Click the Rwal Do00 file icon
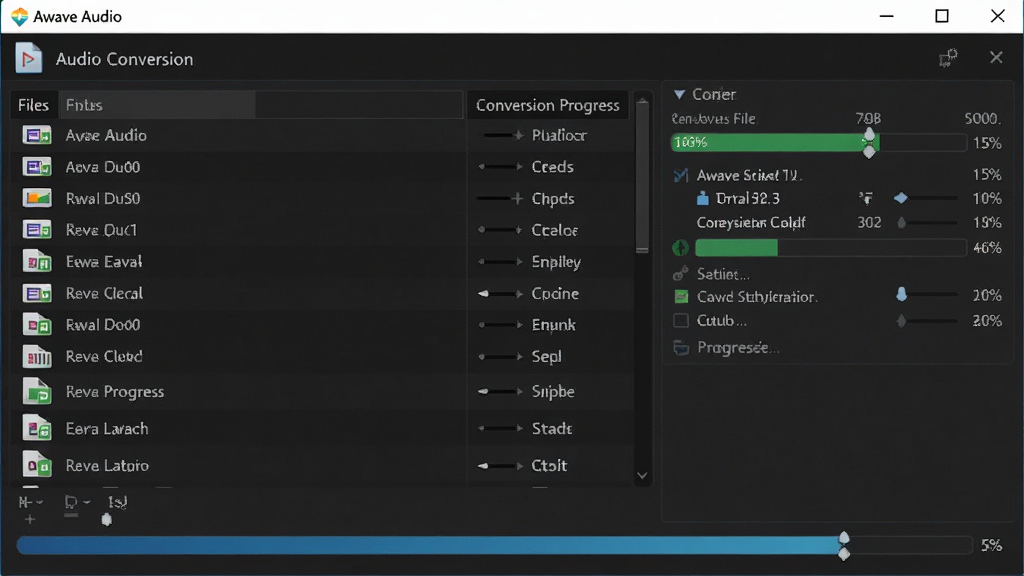Viewport: 1024px width, 576px height. [x=37, y=325]
